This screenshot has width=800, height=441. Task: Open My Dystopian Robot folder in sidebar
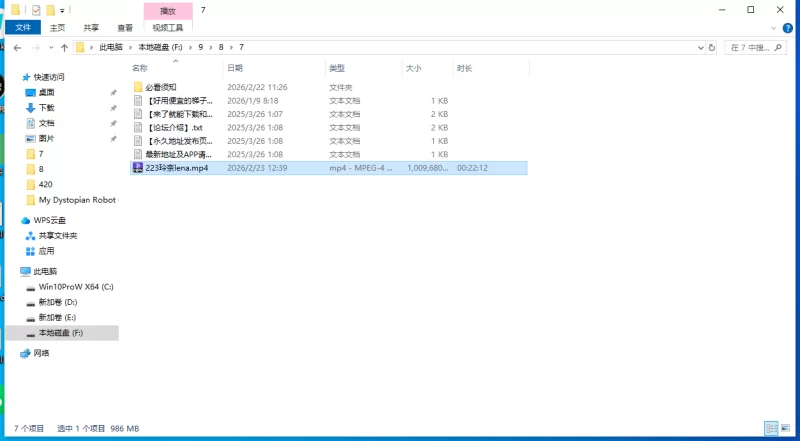coord(77,200)
